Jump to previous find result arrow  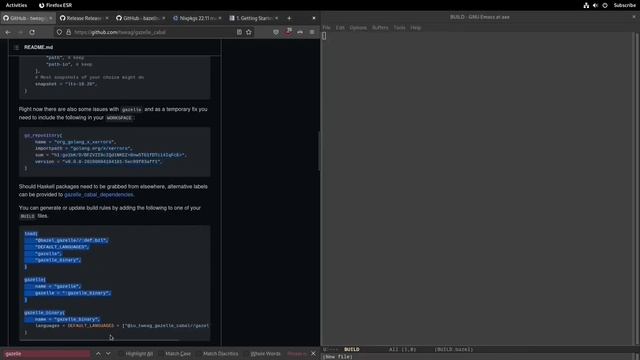98,353
